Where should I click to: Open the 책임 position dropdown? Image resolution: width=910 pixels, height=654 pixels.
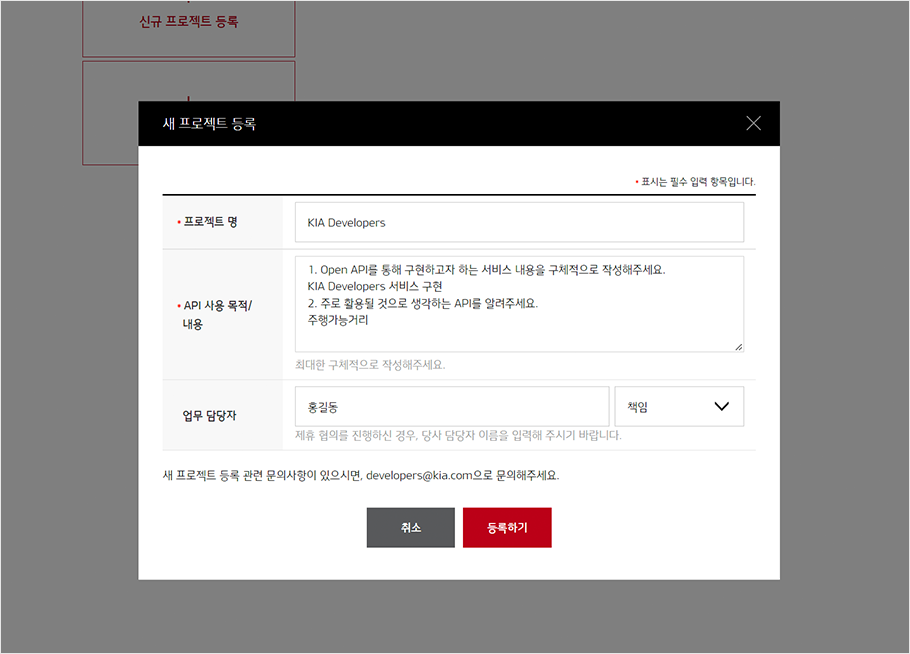(678, 406)
